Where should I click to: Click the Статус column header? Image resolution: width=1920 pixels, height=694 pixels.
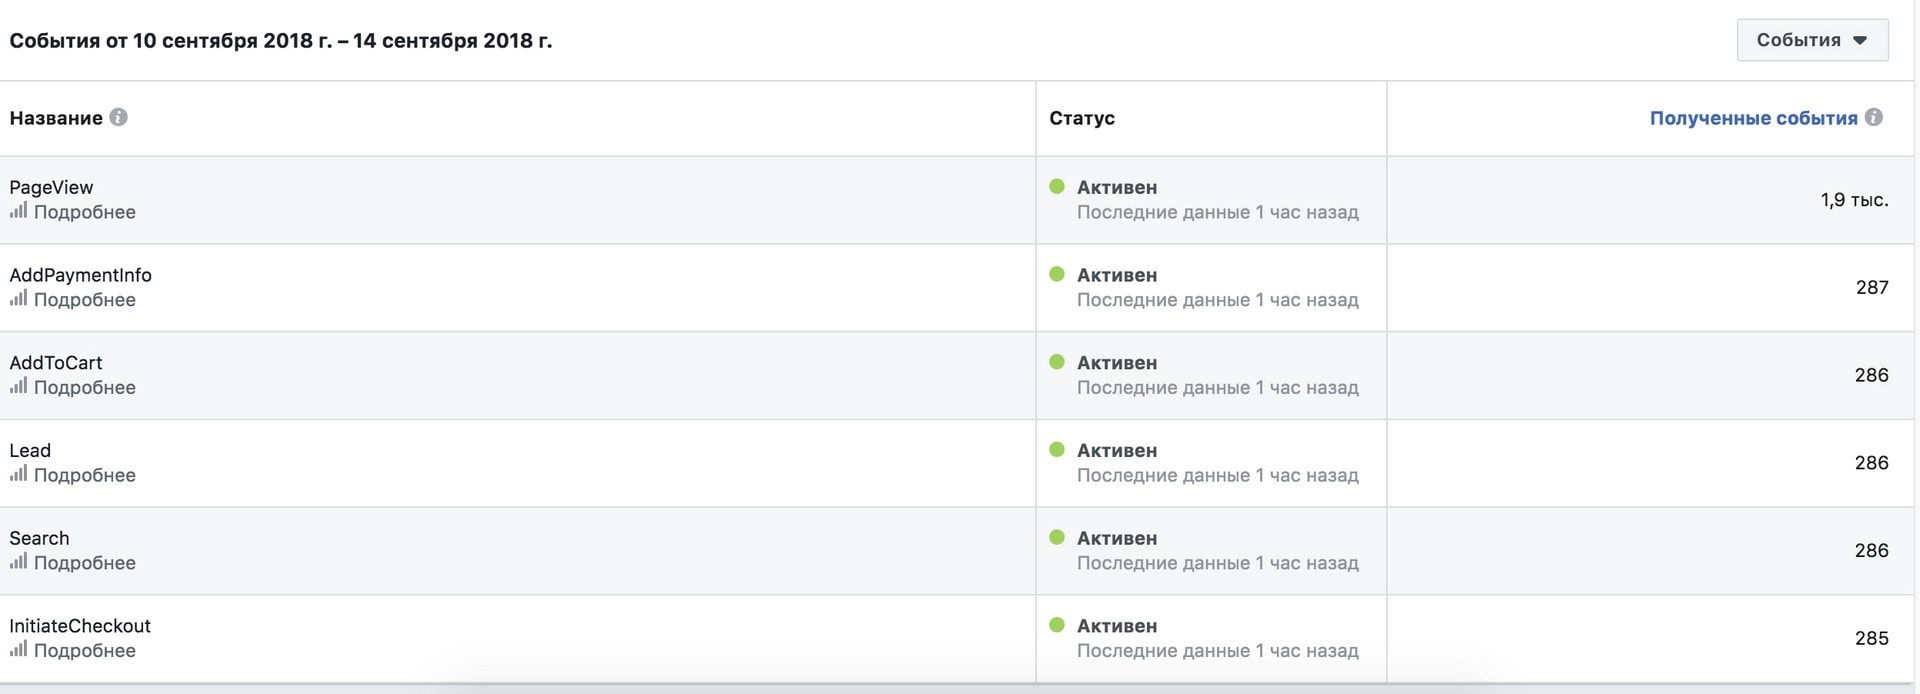coord(1081,118)
